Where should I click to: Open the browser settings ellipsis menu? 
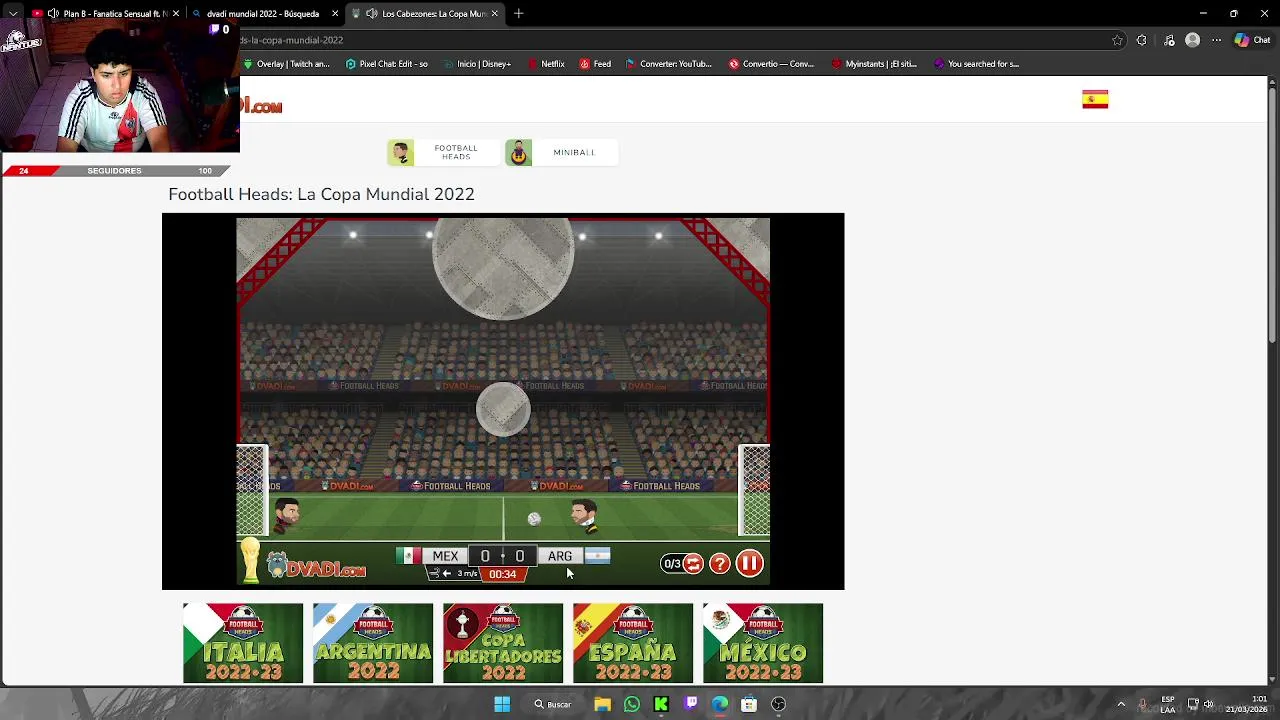1216,40
